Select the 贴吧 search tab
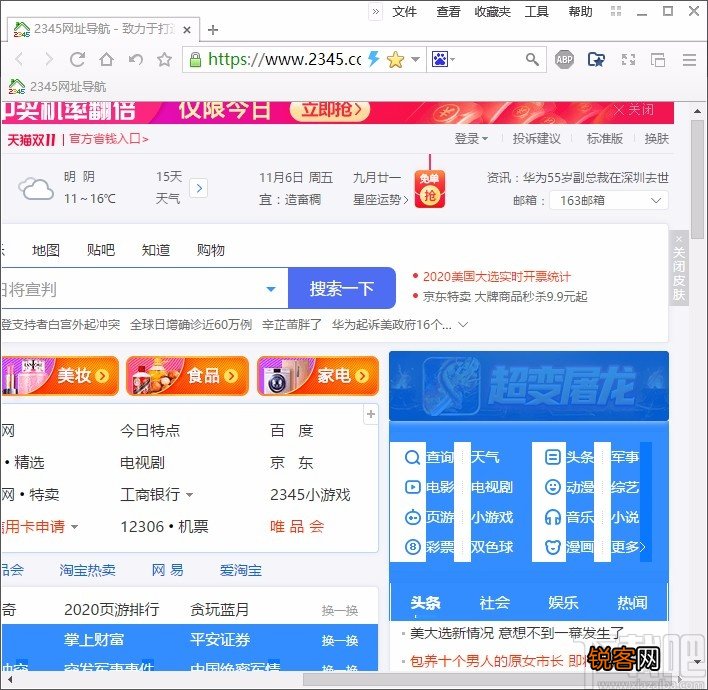The height and width of the screenshot is (690, 708). tap(101, 250)
